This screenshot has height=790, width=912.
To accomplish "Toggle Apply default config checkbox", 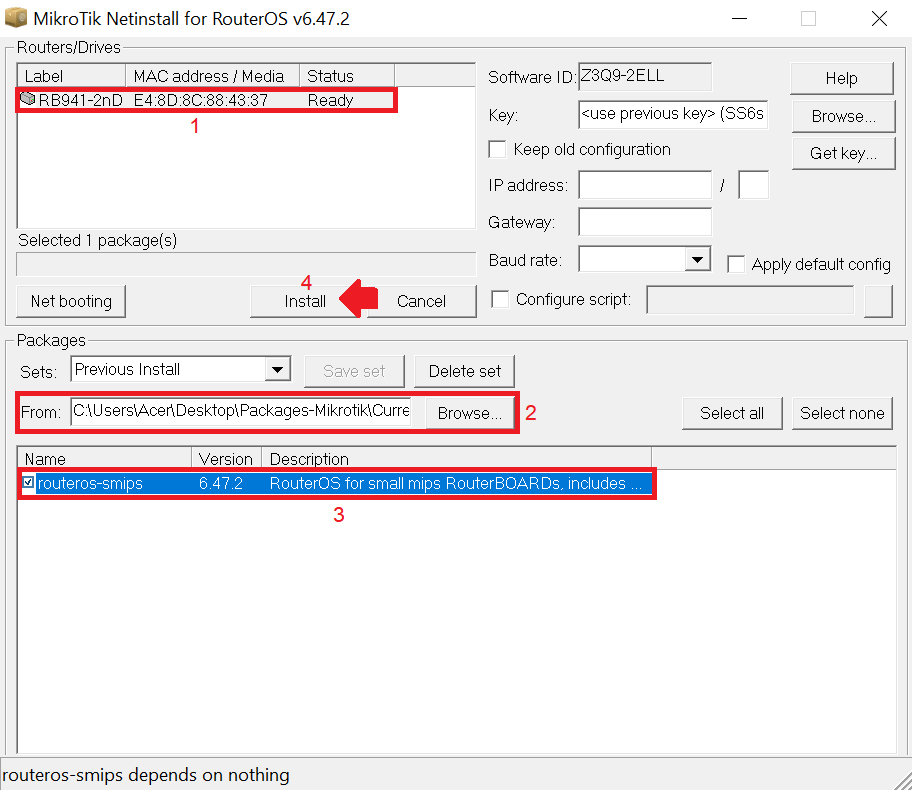I will pyautogui.click(x=736, y=264).
